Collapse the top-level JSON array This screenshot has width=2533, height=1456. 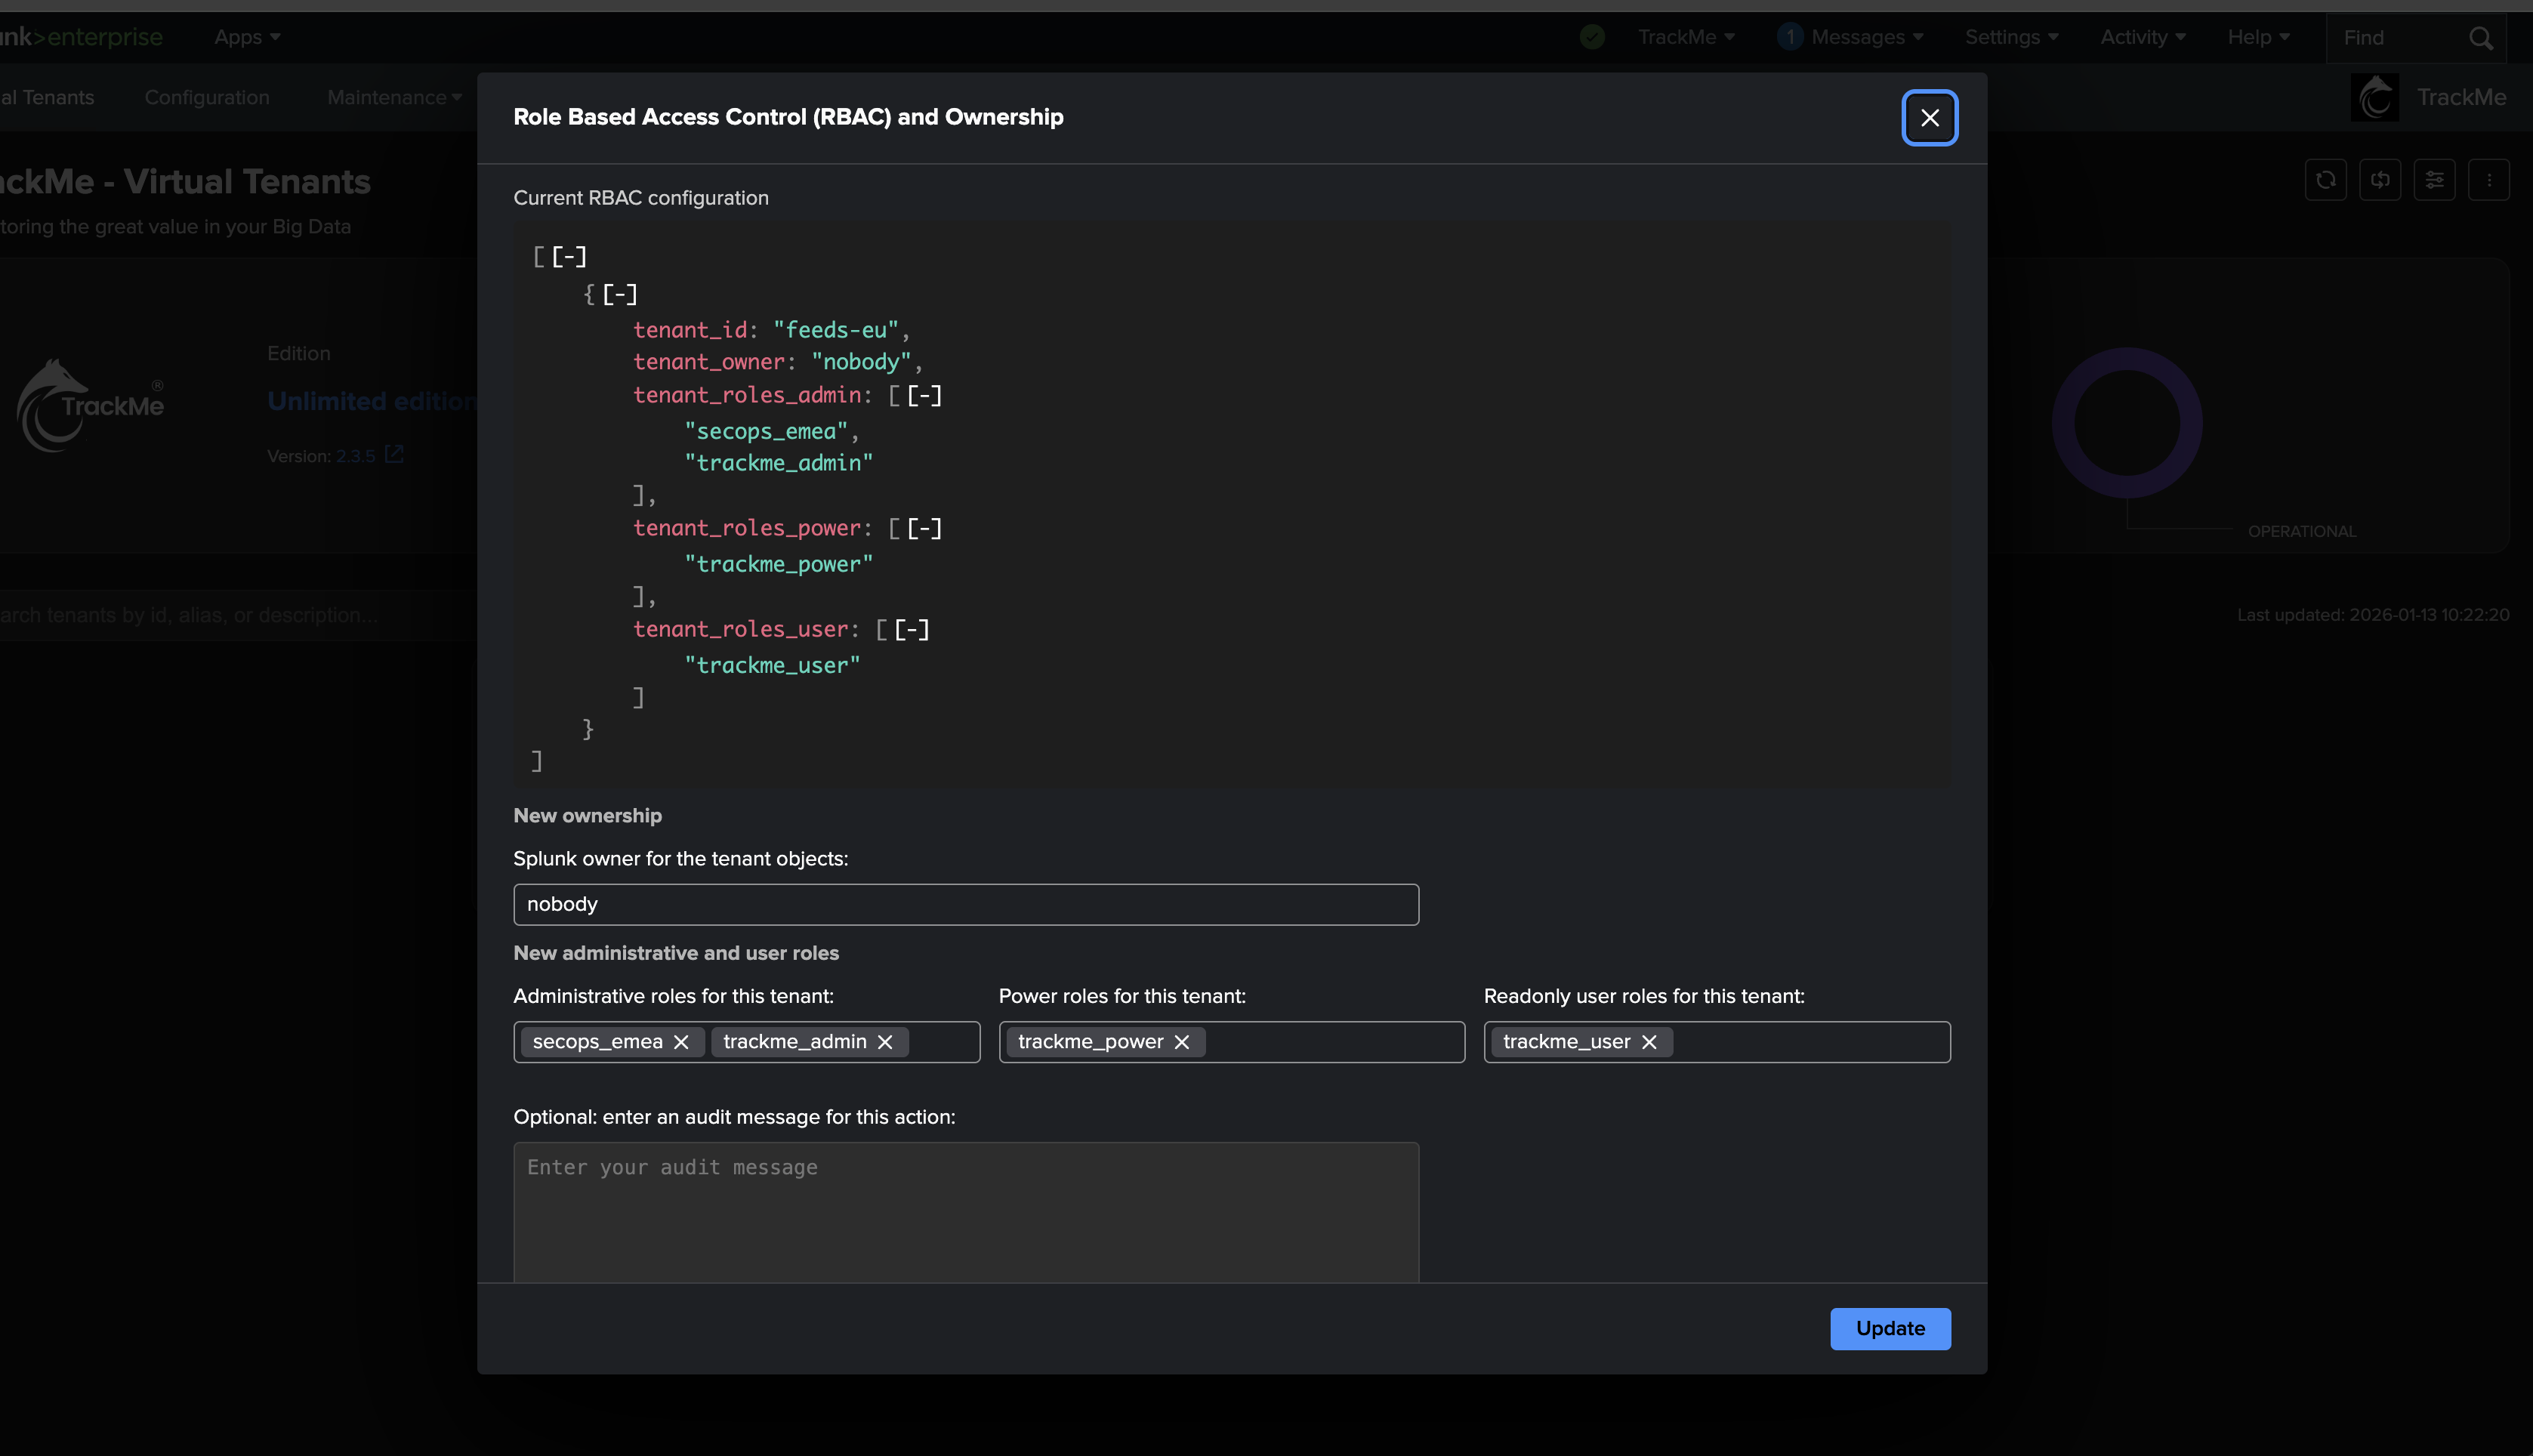point(569,256)
